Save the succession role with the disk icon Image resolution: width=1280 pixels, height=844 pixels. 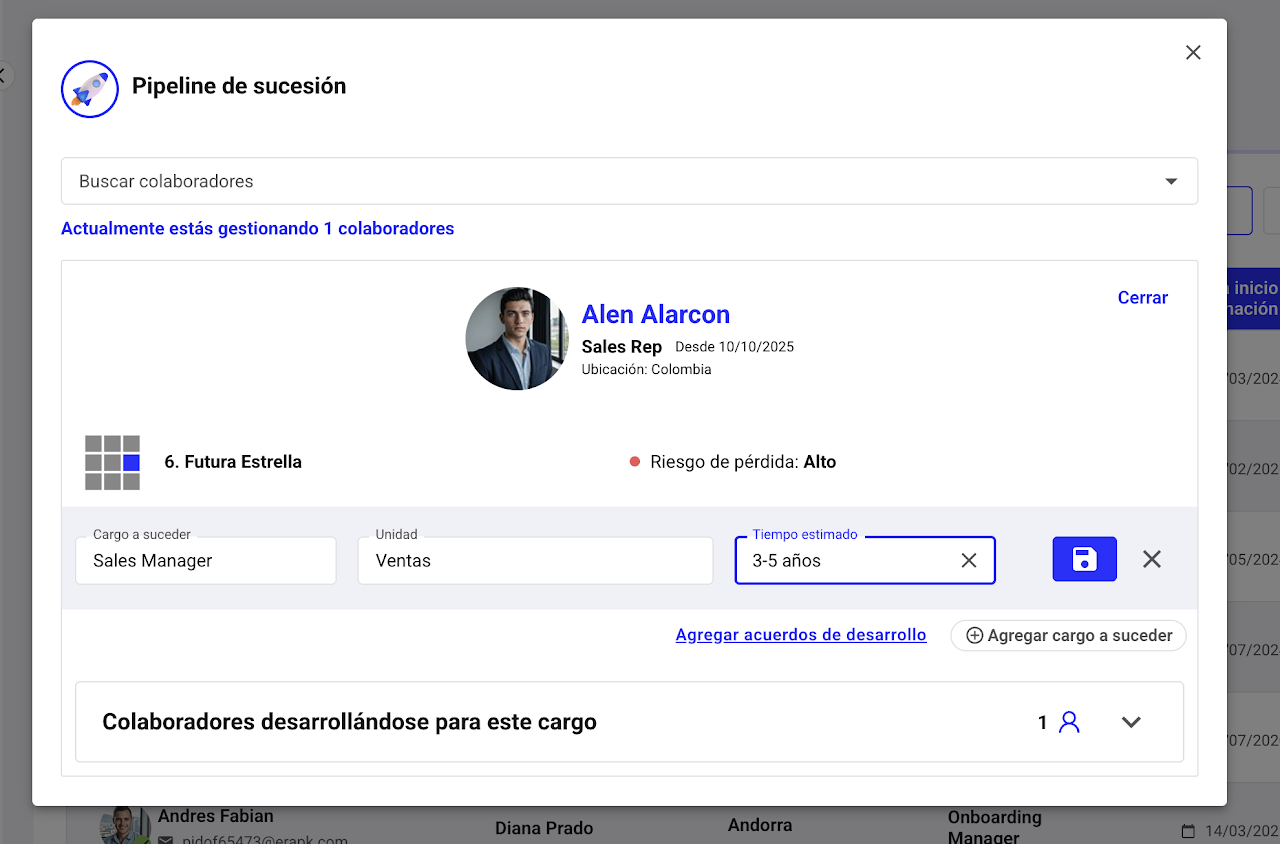point(1084,559)
